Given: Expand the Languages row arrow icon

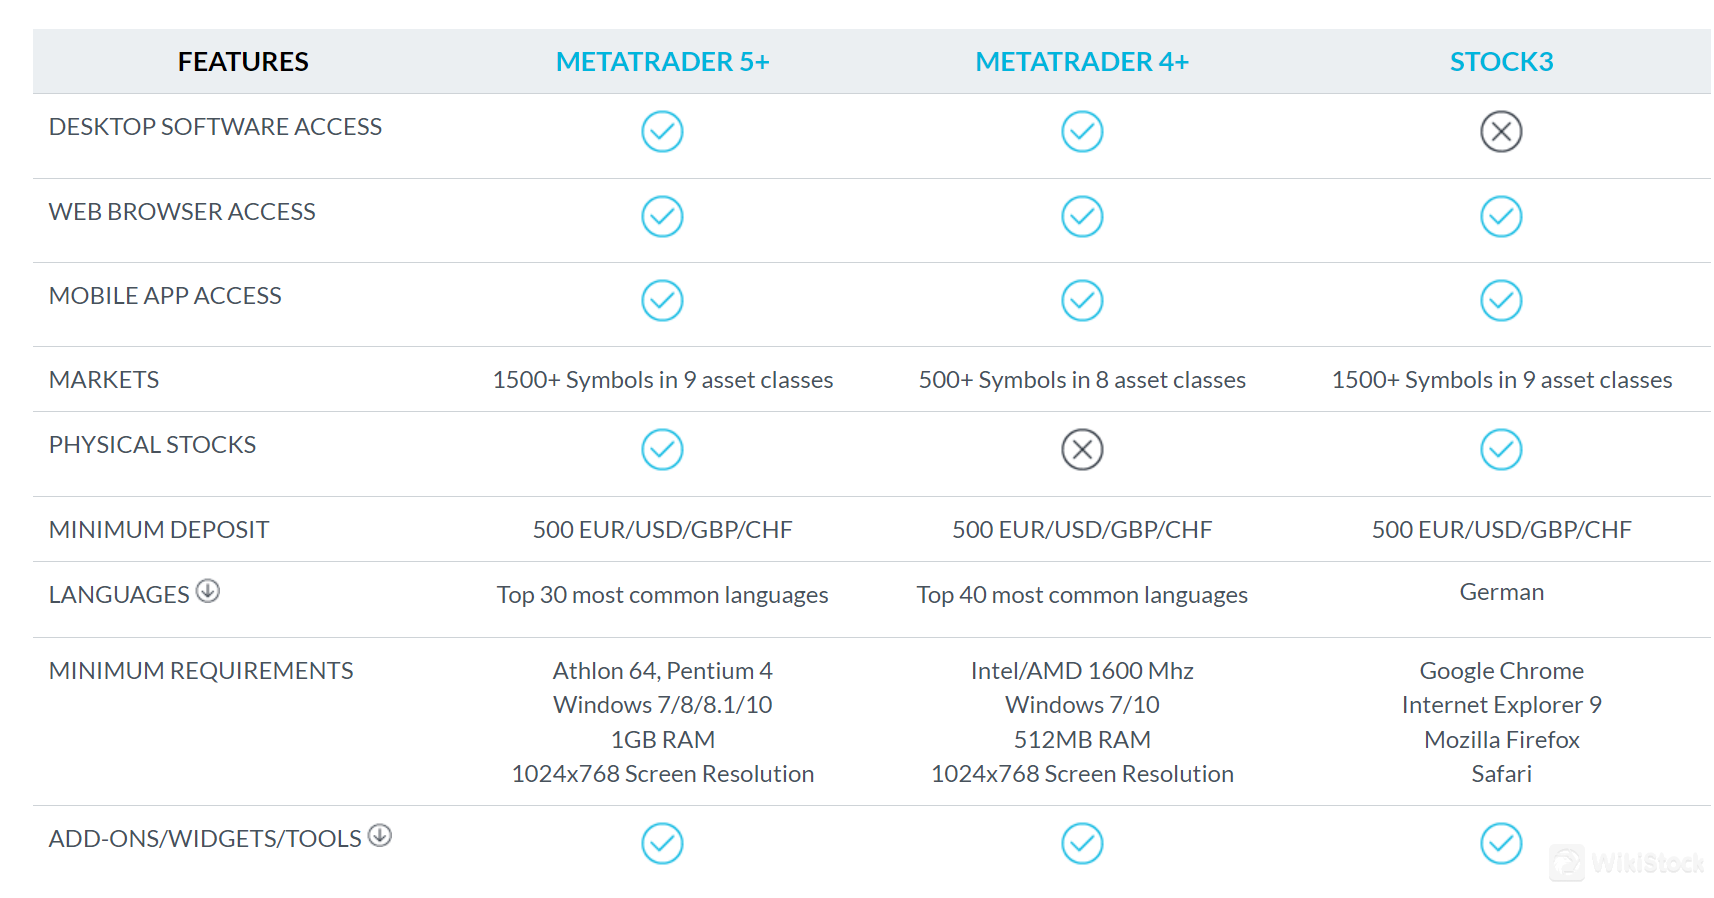Looking at the screenshot, I should pos(208,591).
